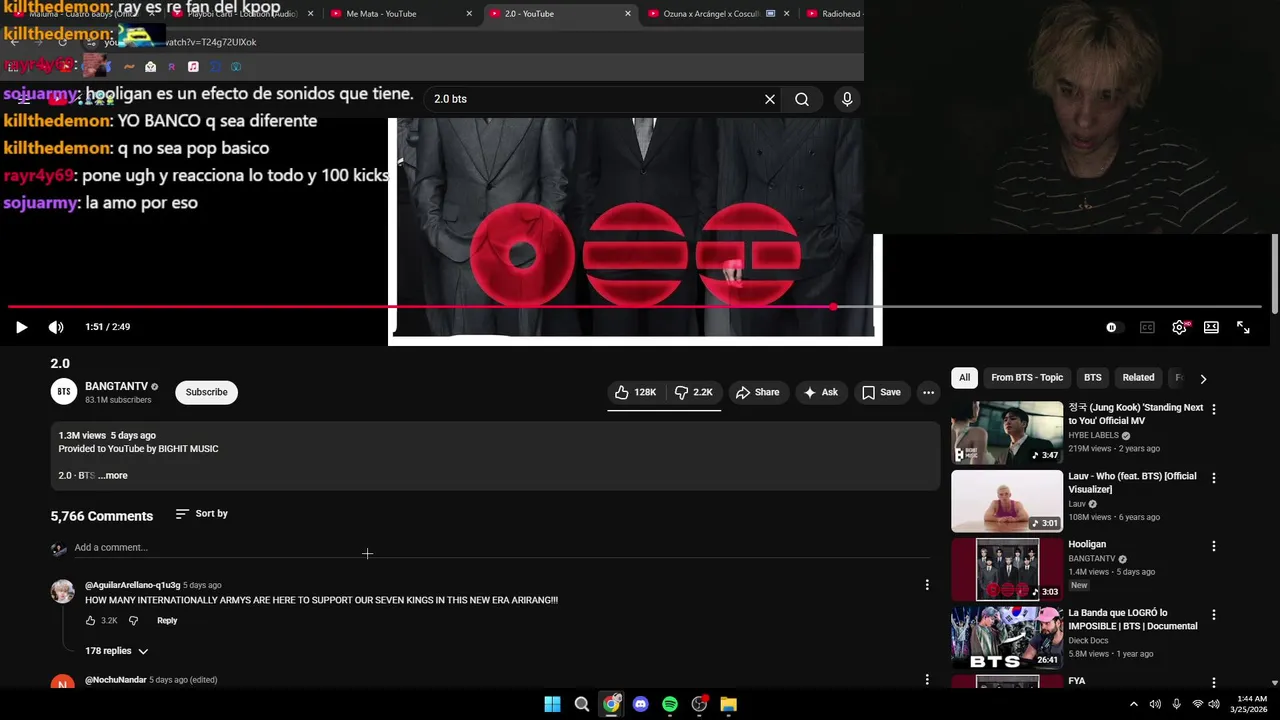Open options for 'Lauv - Who' video
1280x720 pixels.
click(1214, 478)
